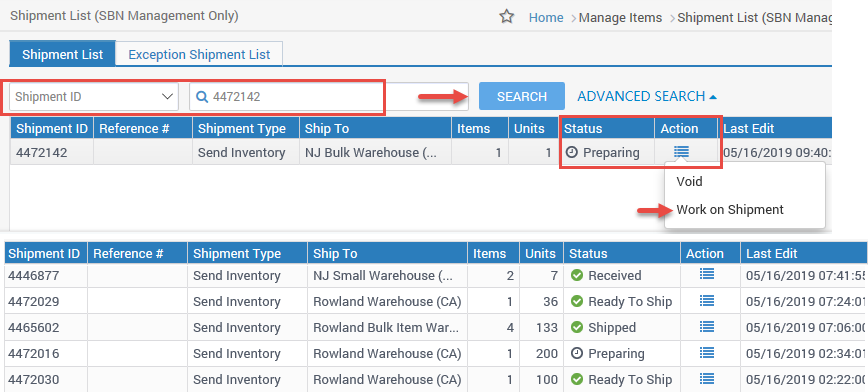Click the 133 units cell
This screenshot has height=392, width=868.
tap(541, 327)
